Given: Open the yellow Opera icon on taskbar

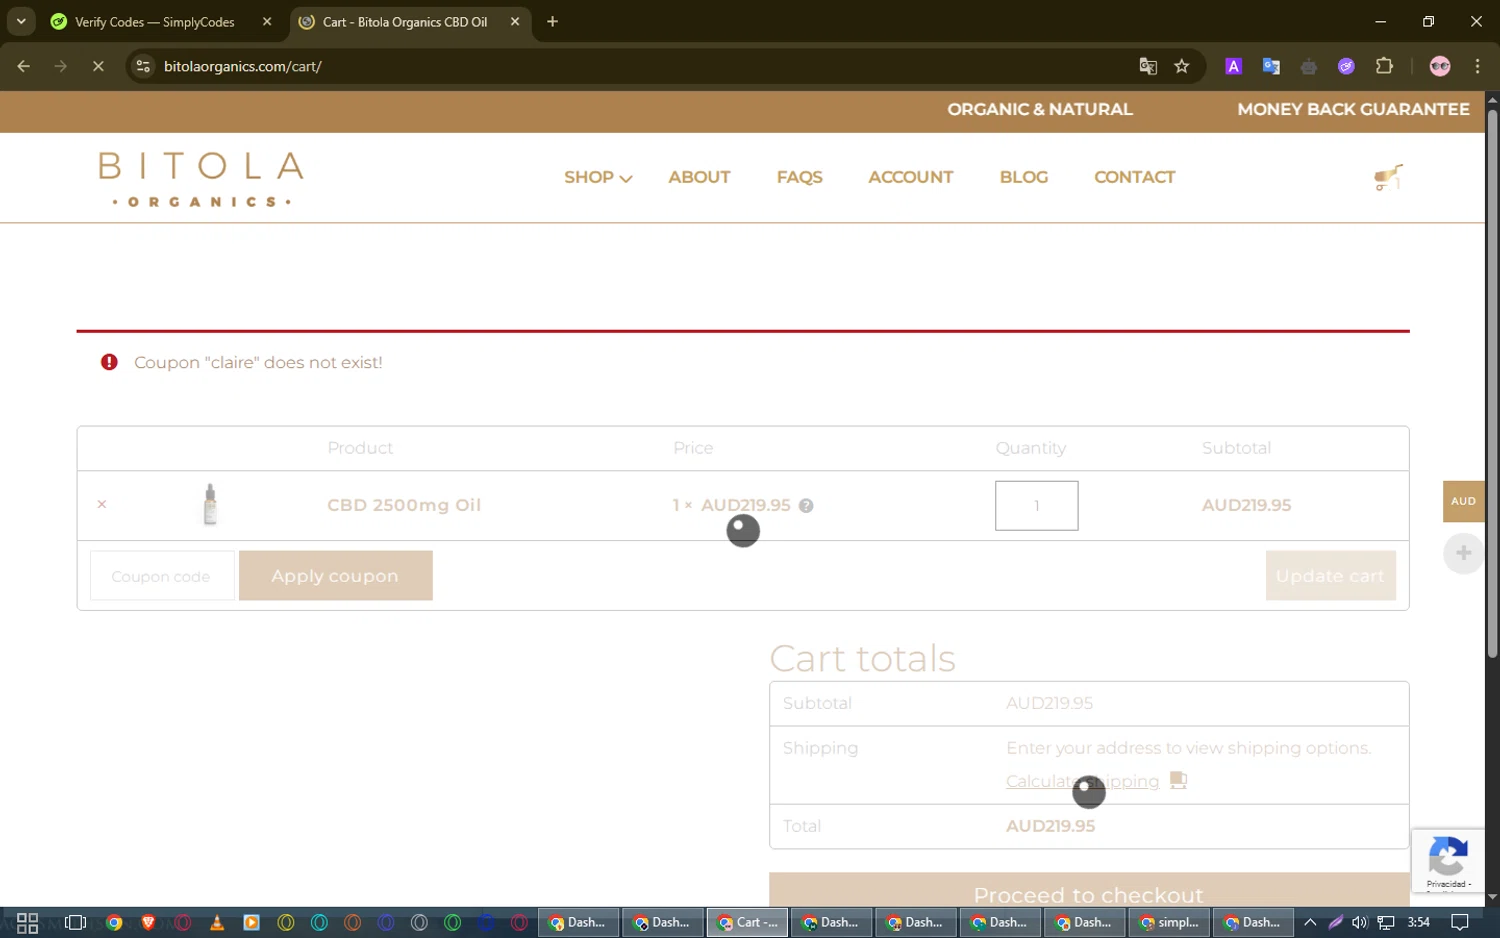Looking at the screenshot, I should 286,922.
